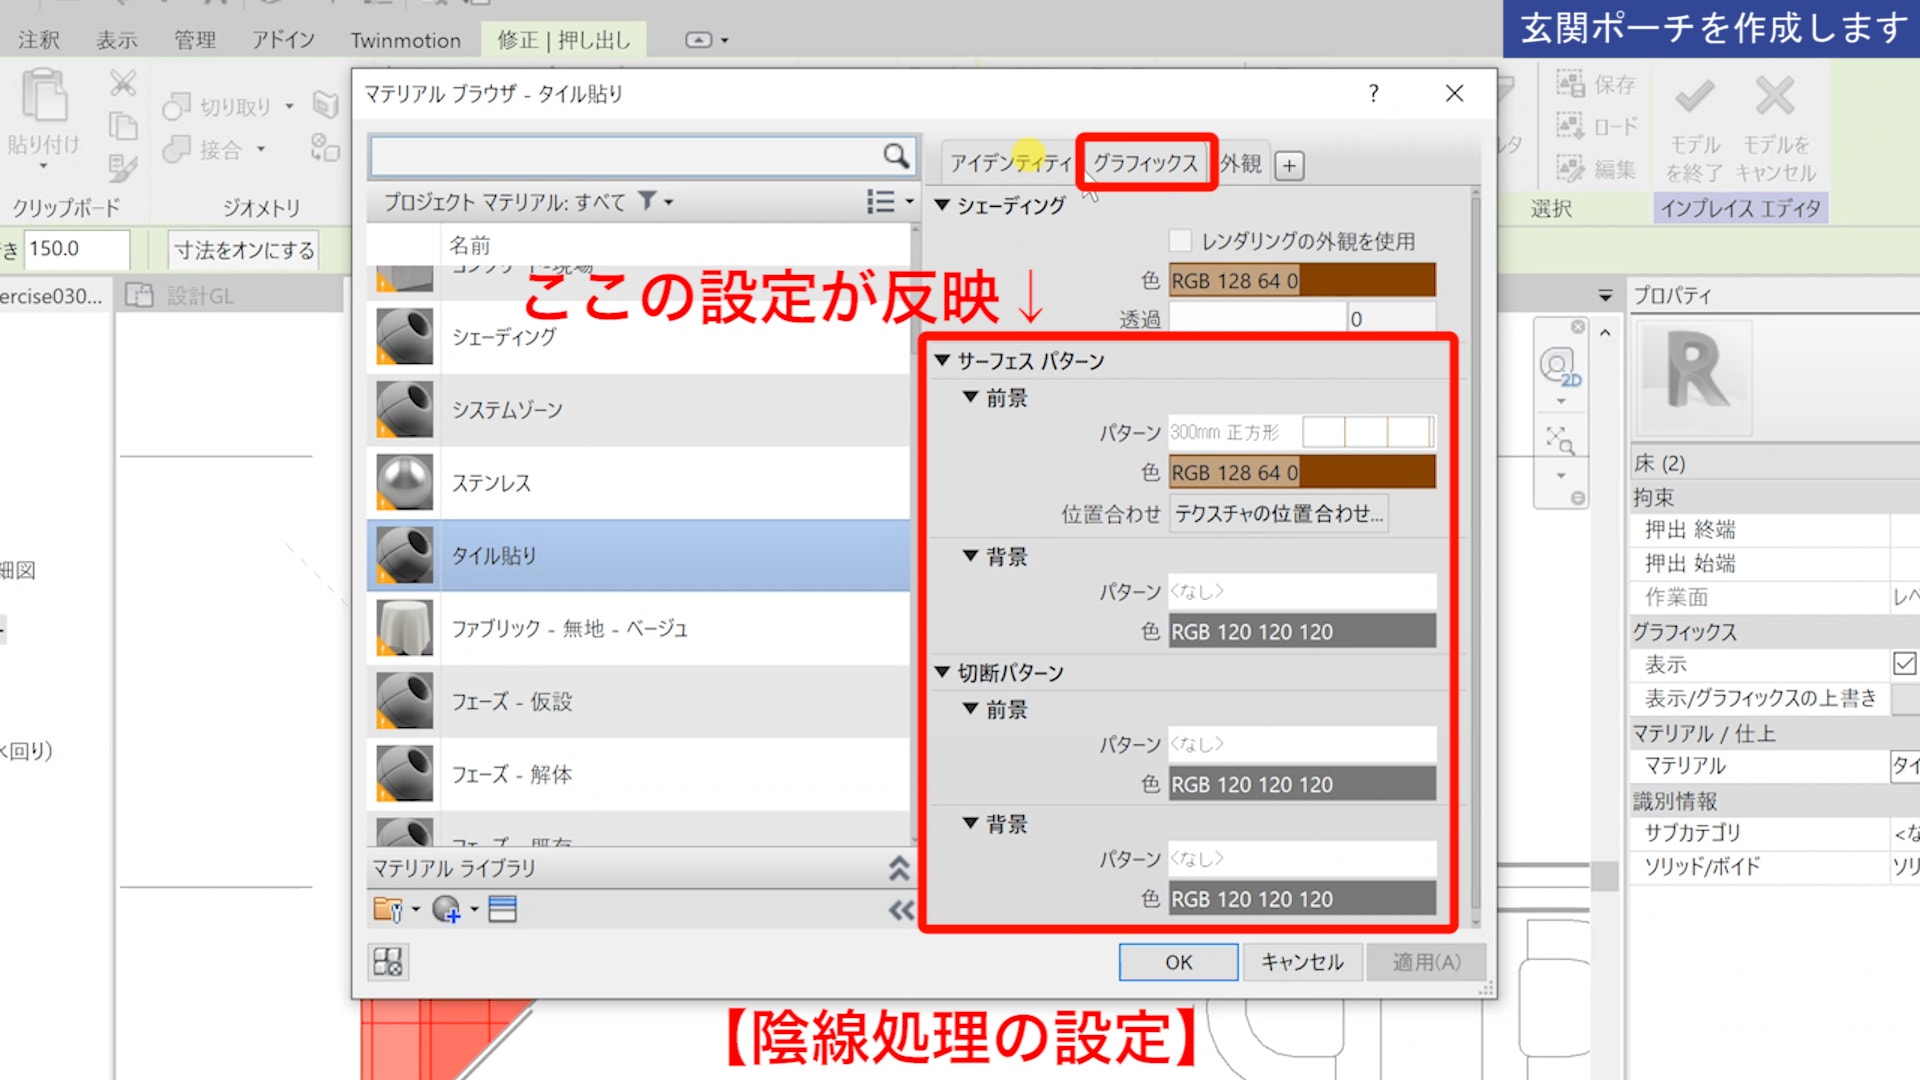Screen dimensions: 1920x1080
Task: Switch to the Identity tab
Action: [x=1010, y=163]
